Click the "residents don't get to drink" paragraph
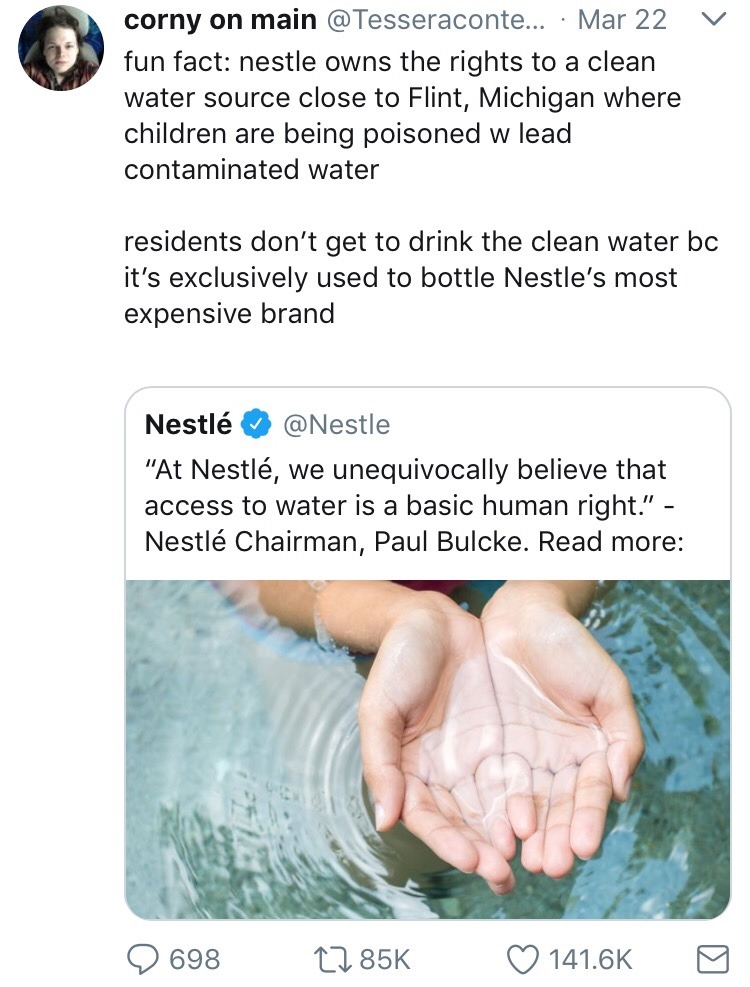The image size is (750, 987). pos(420,278)
